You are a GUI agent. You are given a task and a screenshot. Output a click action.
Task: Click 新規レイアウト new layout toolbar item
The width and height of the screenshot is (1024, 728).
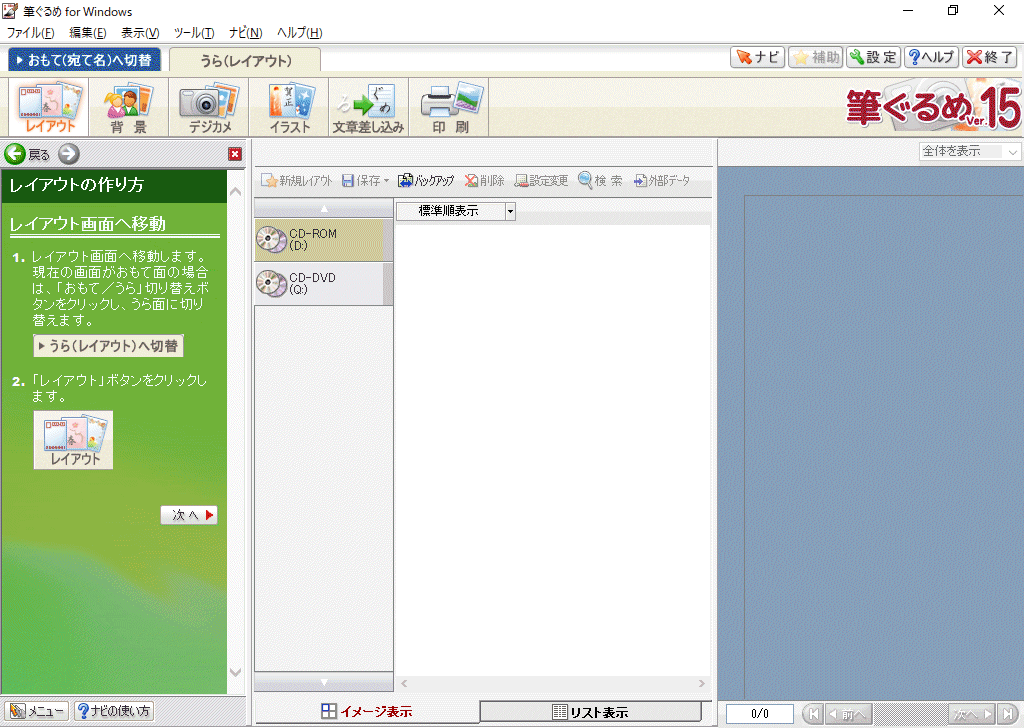point(297,181)
